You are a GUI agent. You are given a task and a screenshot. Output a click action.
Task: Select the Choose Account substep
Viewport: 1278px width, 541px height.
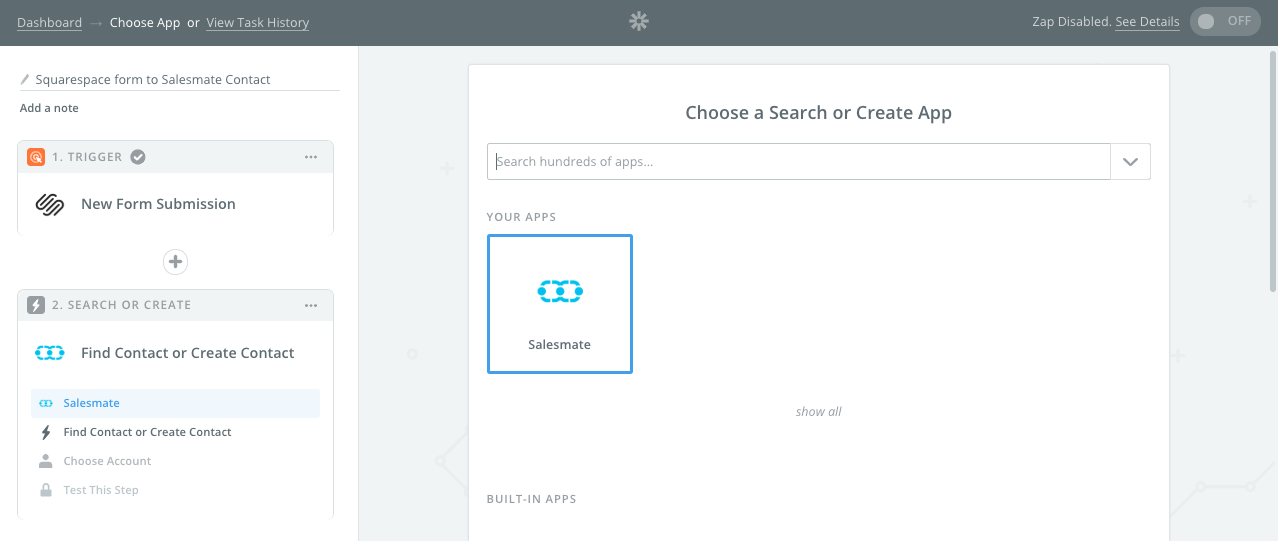pos(175,461)
